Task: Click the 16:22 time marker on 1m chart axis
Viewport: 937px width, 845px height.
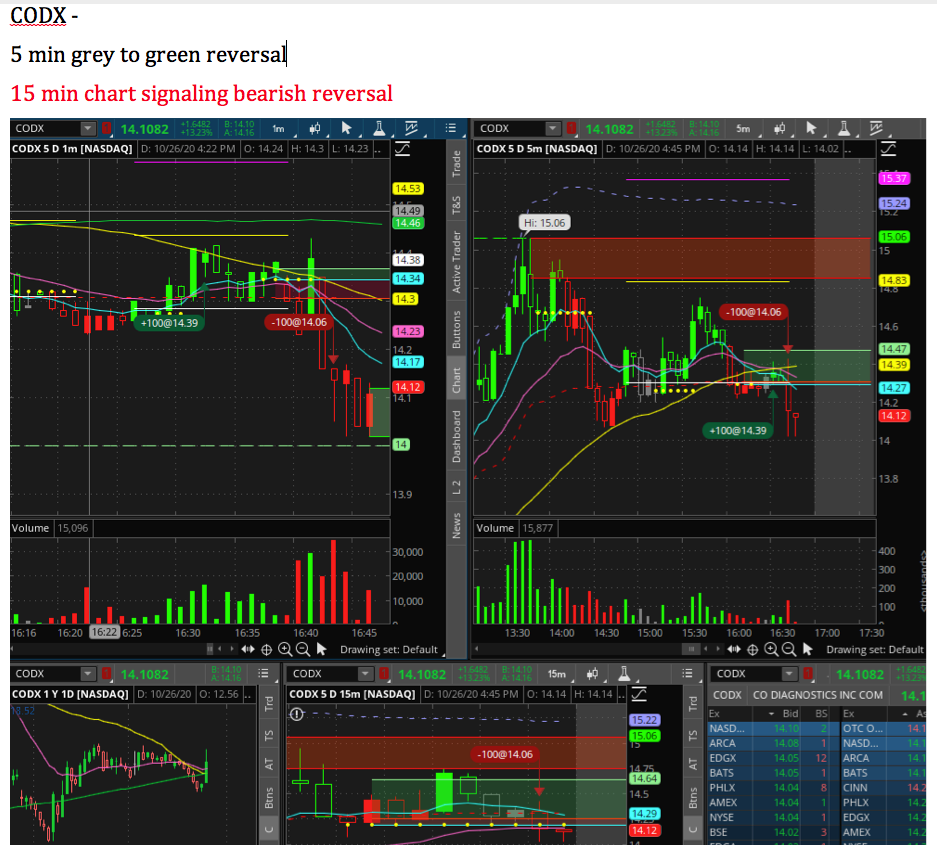Action: pyautogui.click(x=105, y=632)
